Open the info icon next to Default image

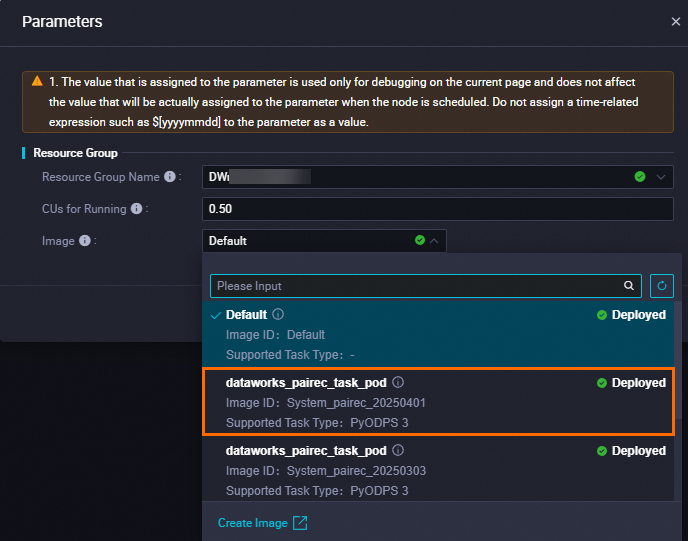click(x=278, y=314)
